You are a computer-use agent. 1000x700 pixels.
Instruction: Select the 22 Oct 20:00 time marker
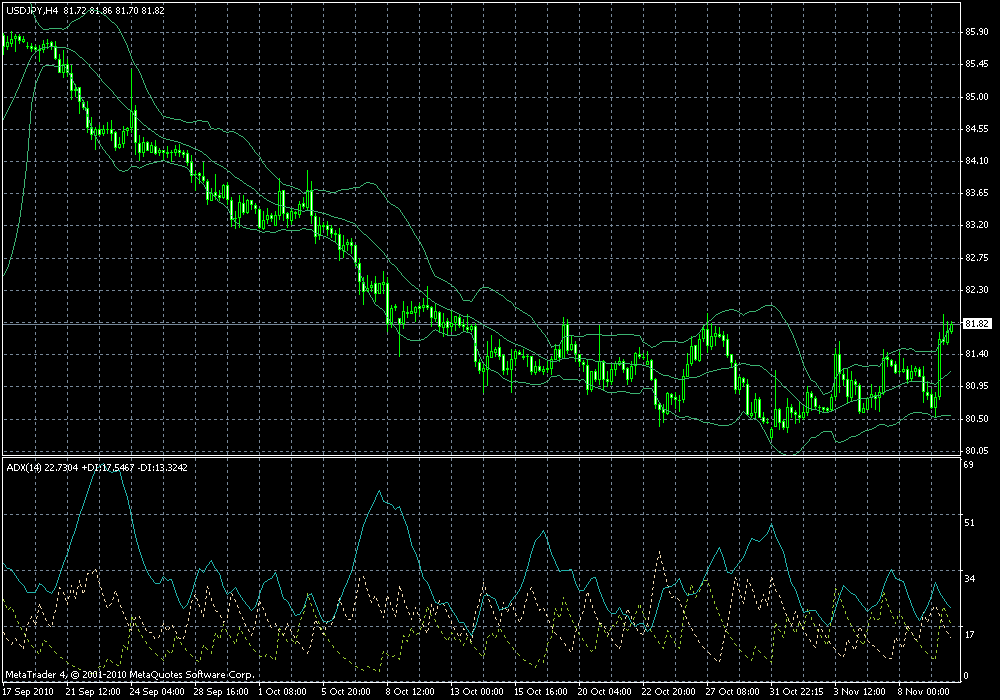click(x=668, y=692)
